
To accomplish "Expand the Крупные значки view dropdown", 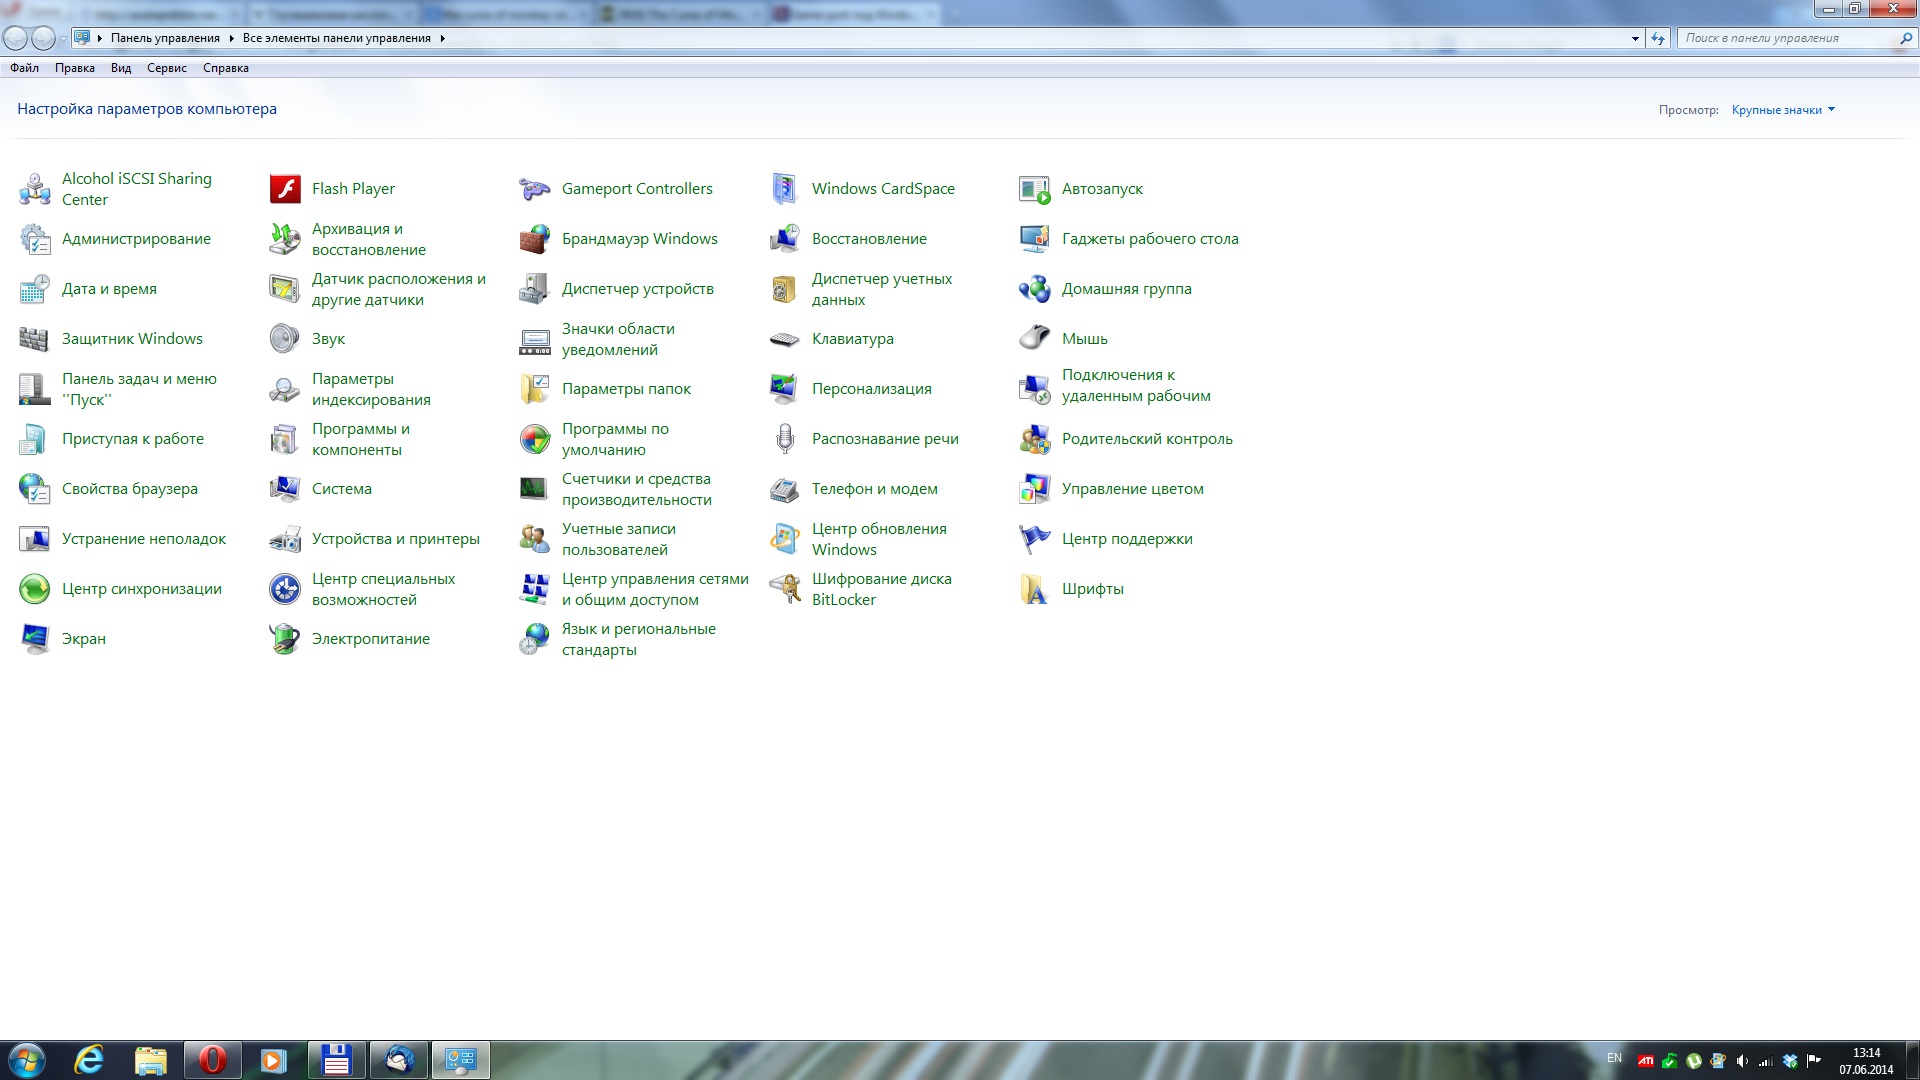I will (1783, 110).
